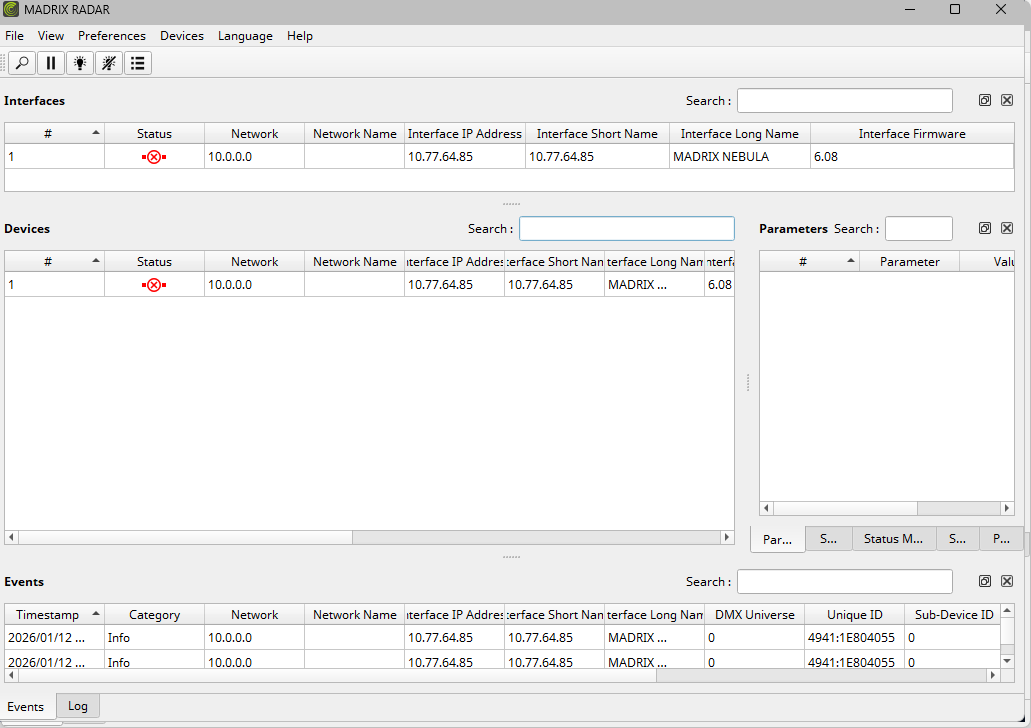Open the Devices menu
Image resolution: width=1031 pixels, height=728 pixels.
182,36
